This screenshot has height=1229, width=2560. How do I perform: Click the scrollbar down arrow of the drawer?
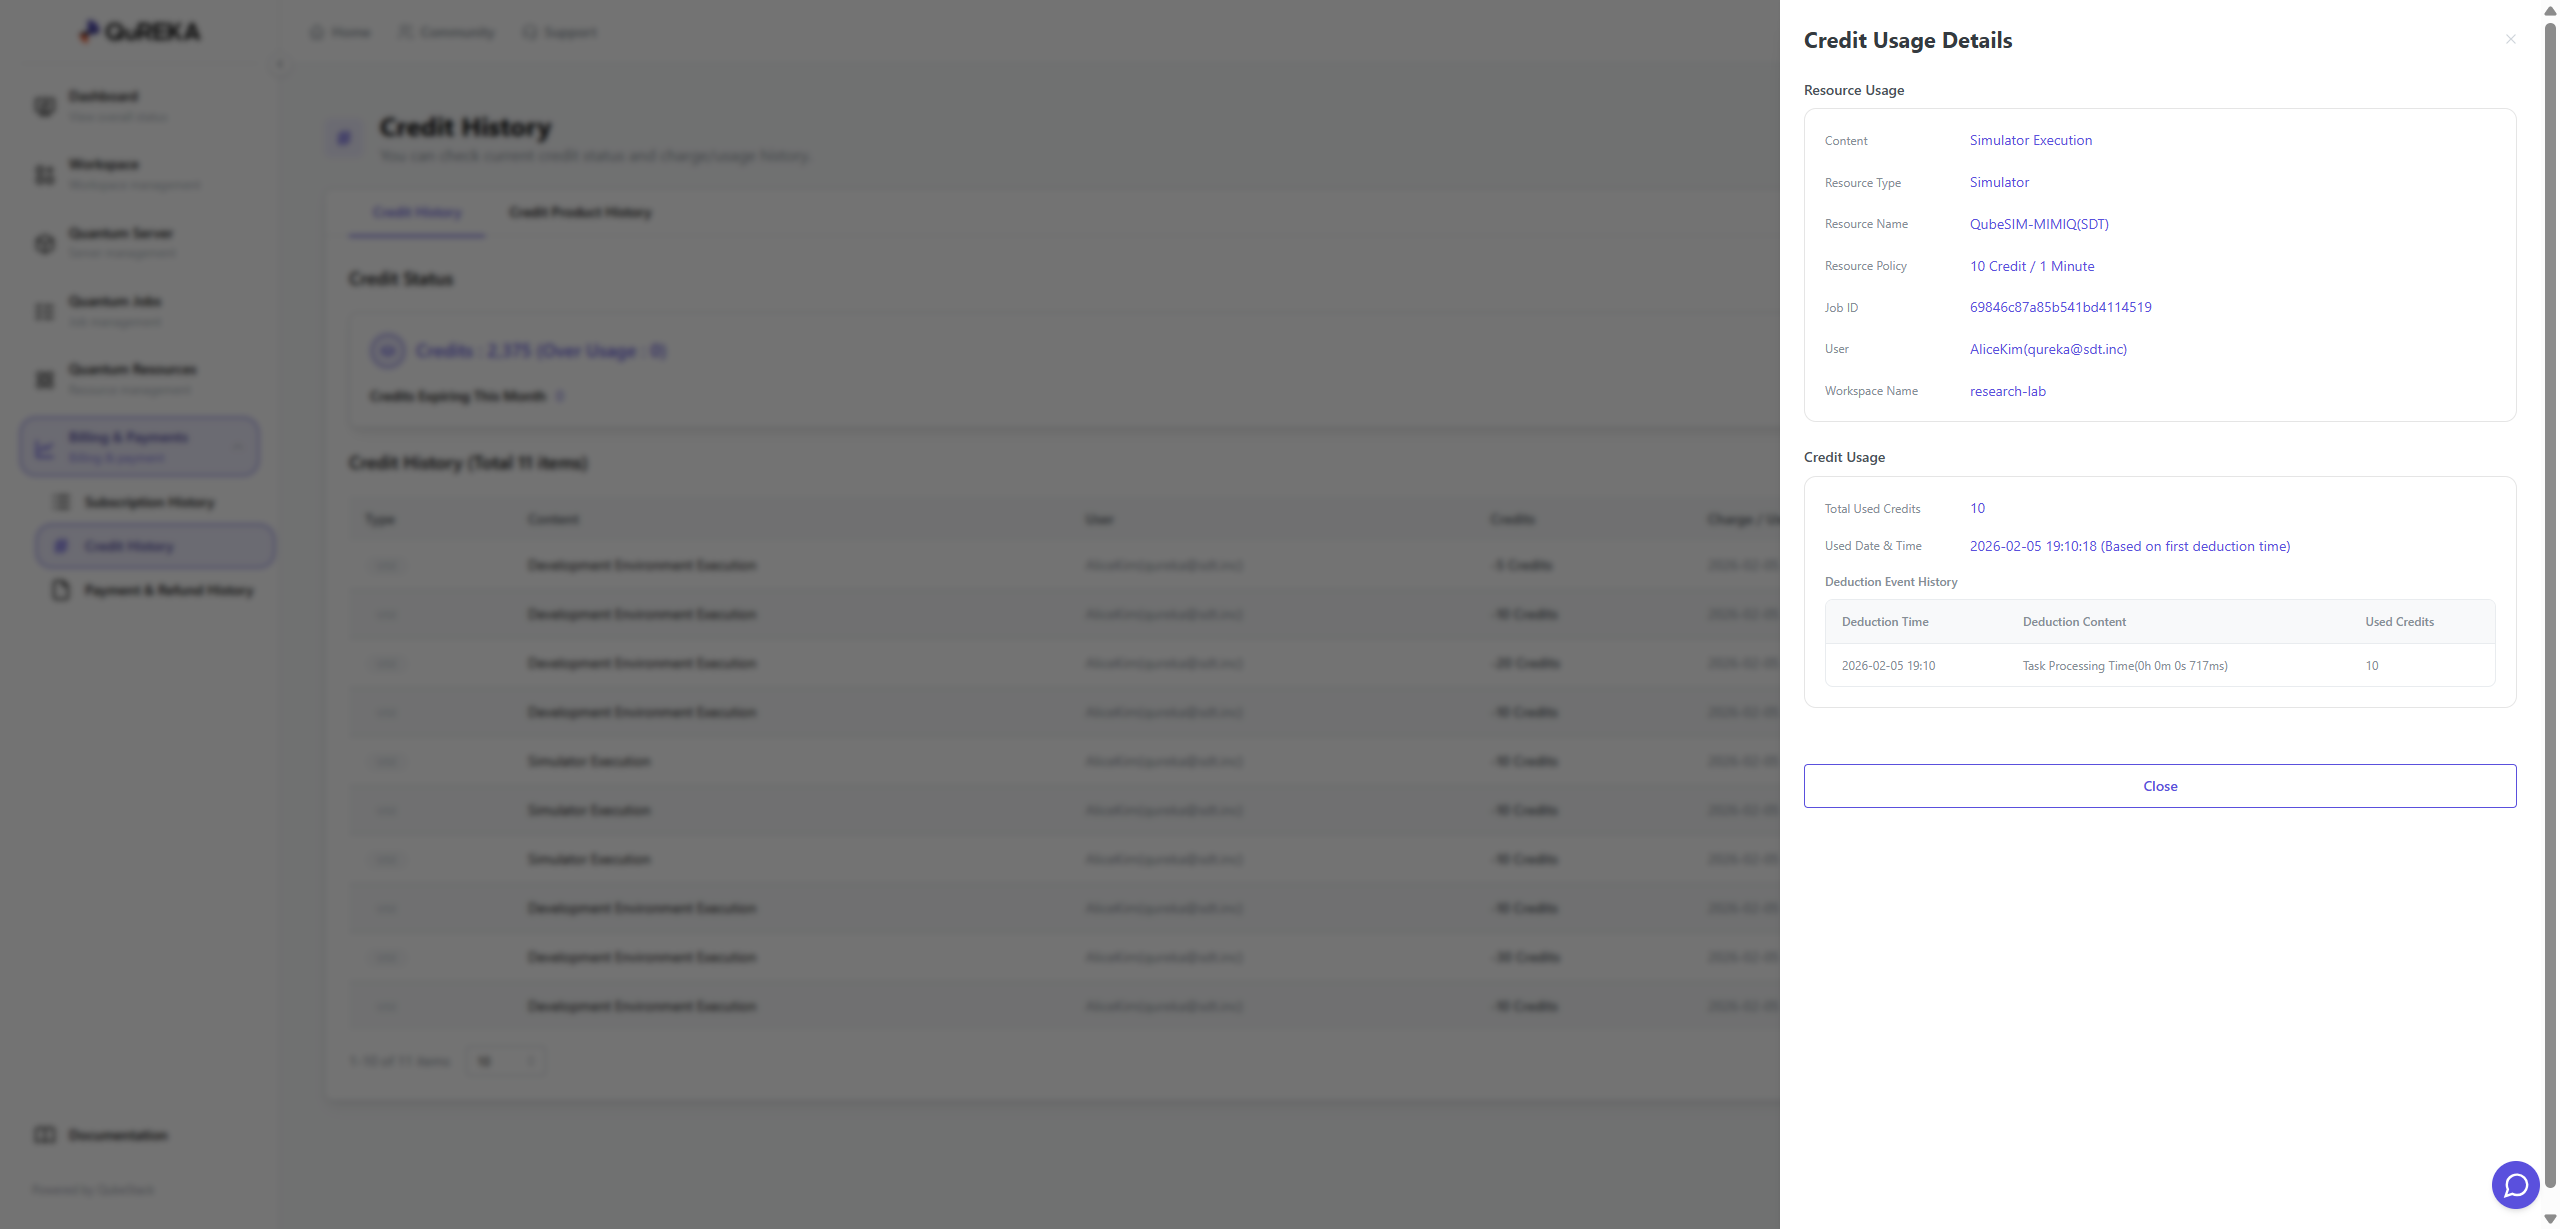click(2550, 1219)
